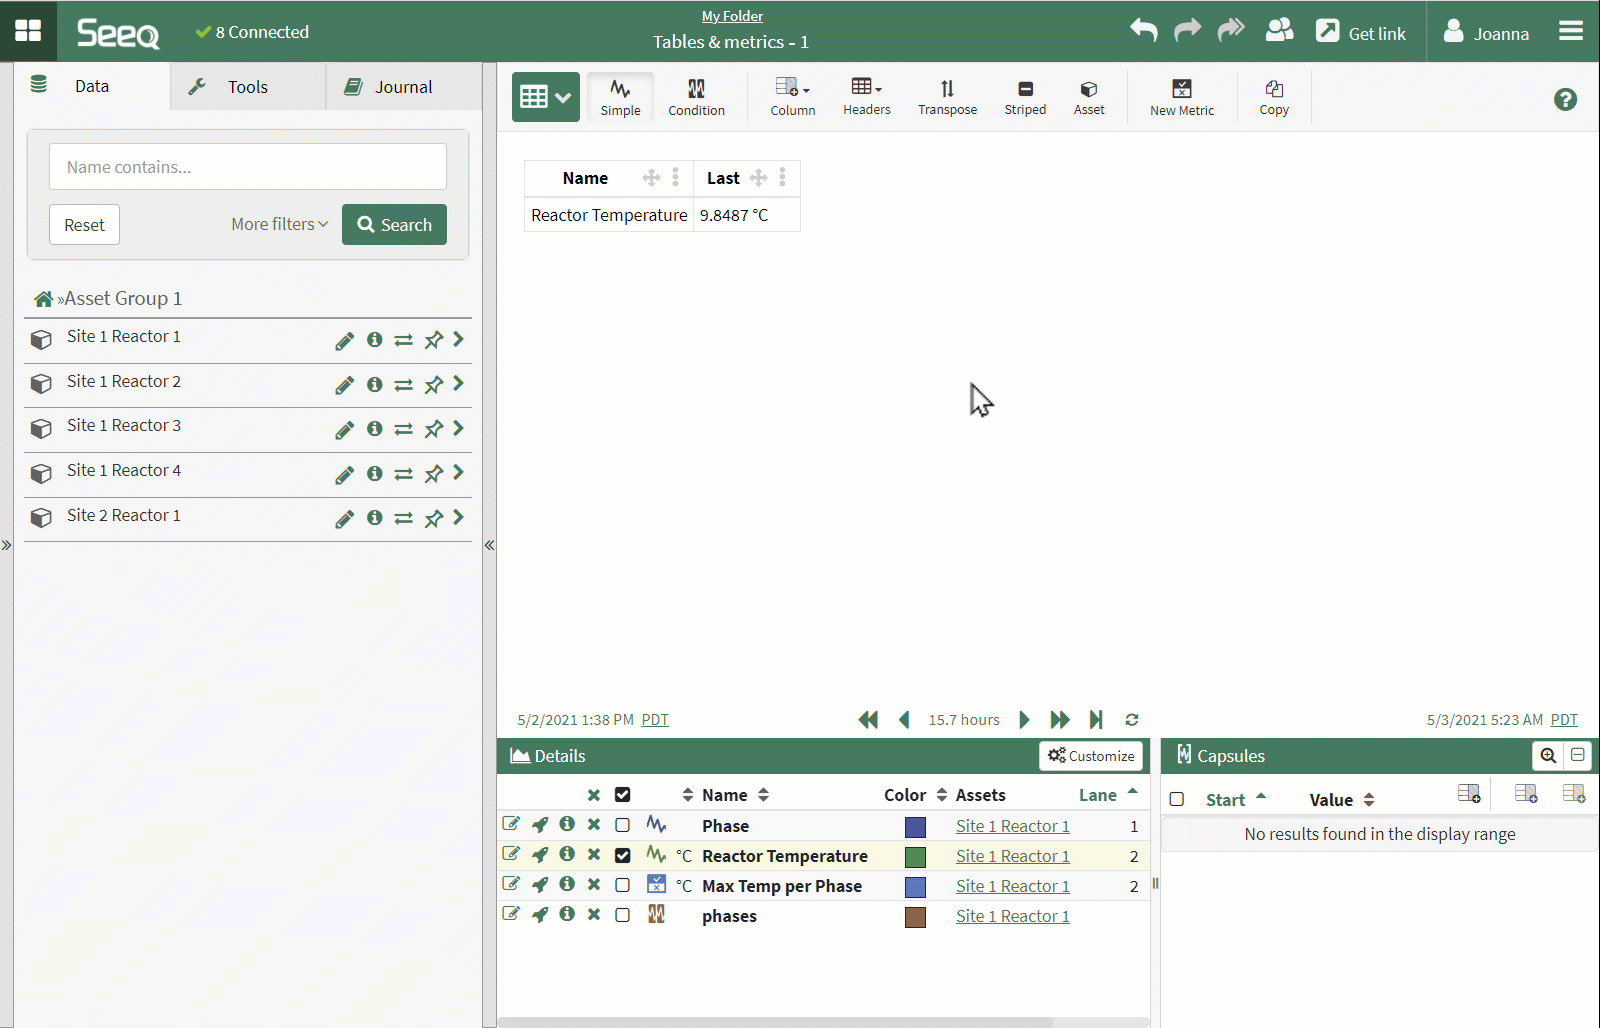Open the Column dropdown menu
Image resolution: width=1600 pixels, height=1028 pixels.
coord(792,97)
